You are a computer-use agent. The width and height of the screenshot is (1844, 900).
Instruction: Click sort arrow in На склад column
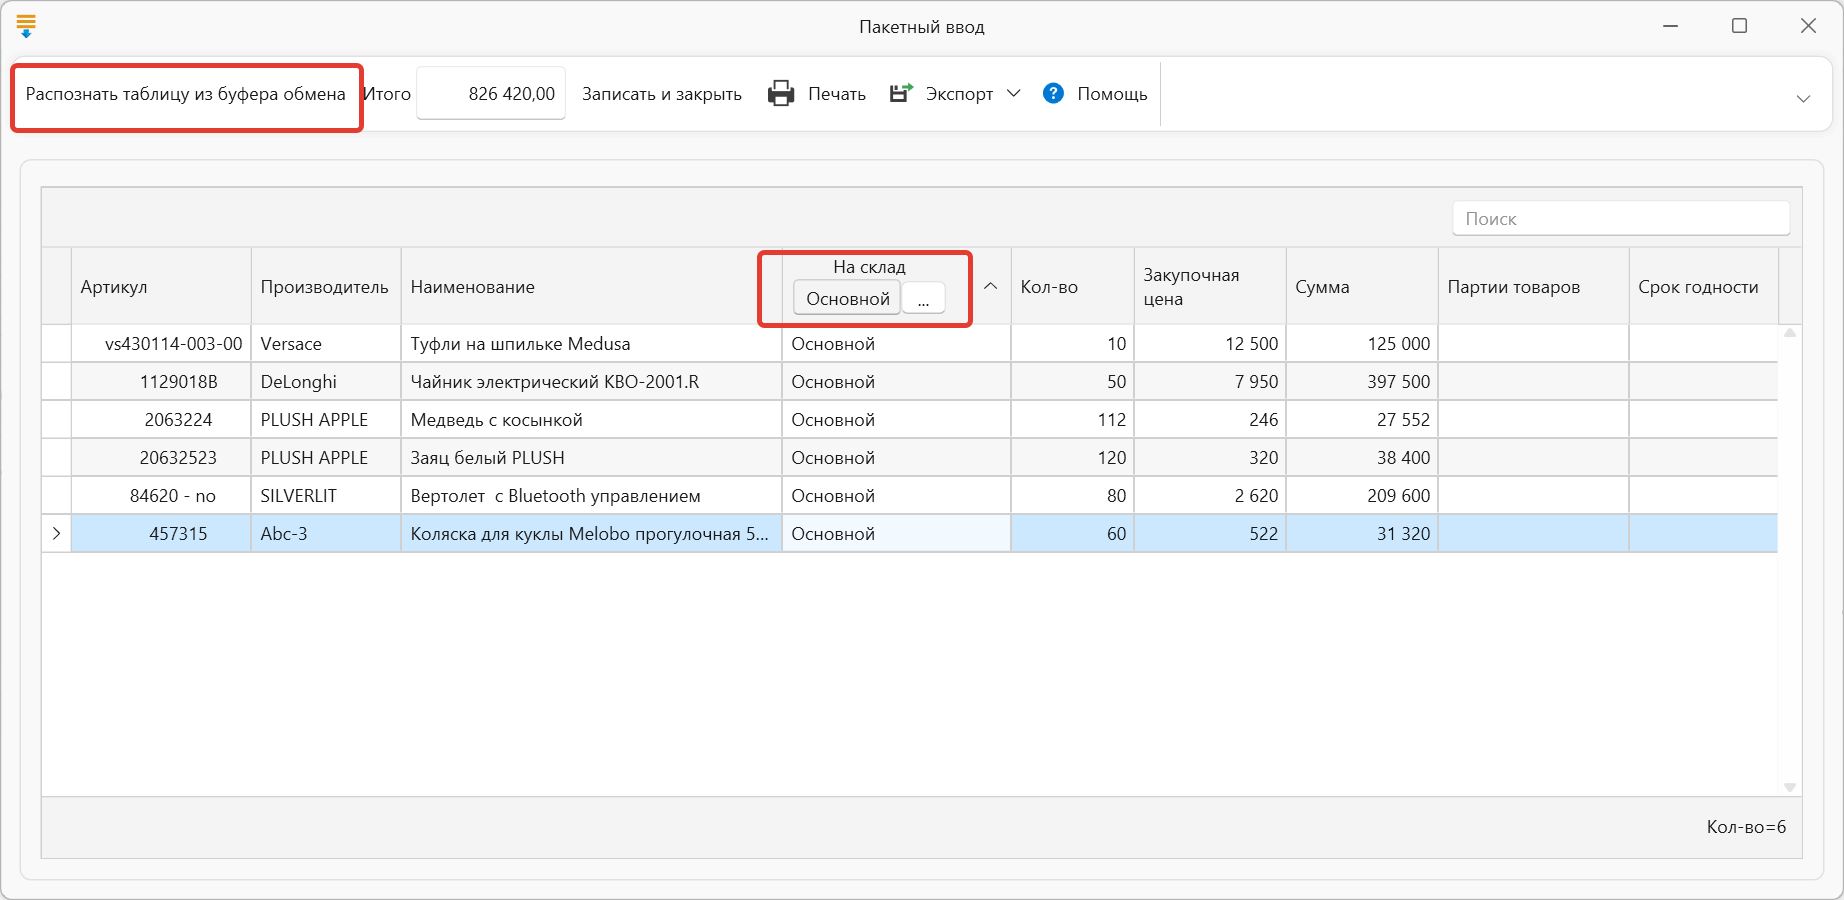click(x=991, y=286)
